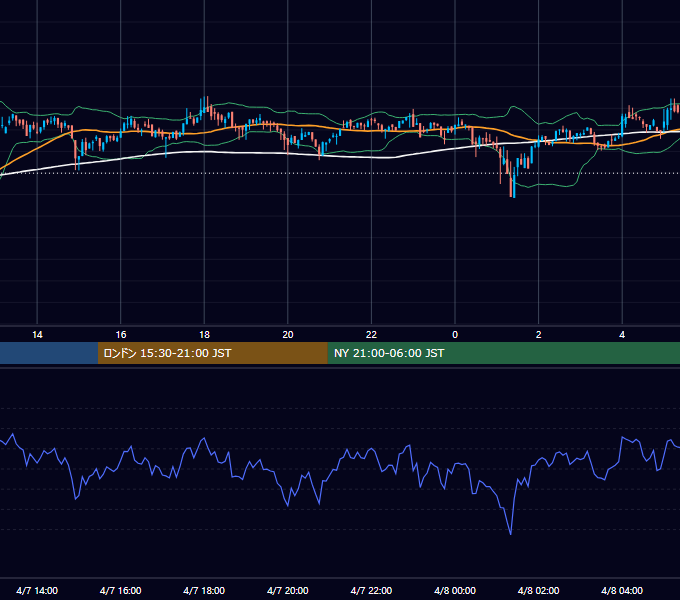This screenshot has height=600, width=680.
Task: Click the NY 21:00-06:00 JST session bar
Action: pos(503,353)
